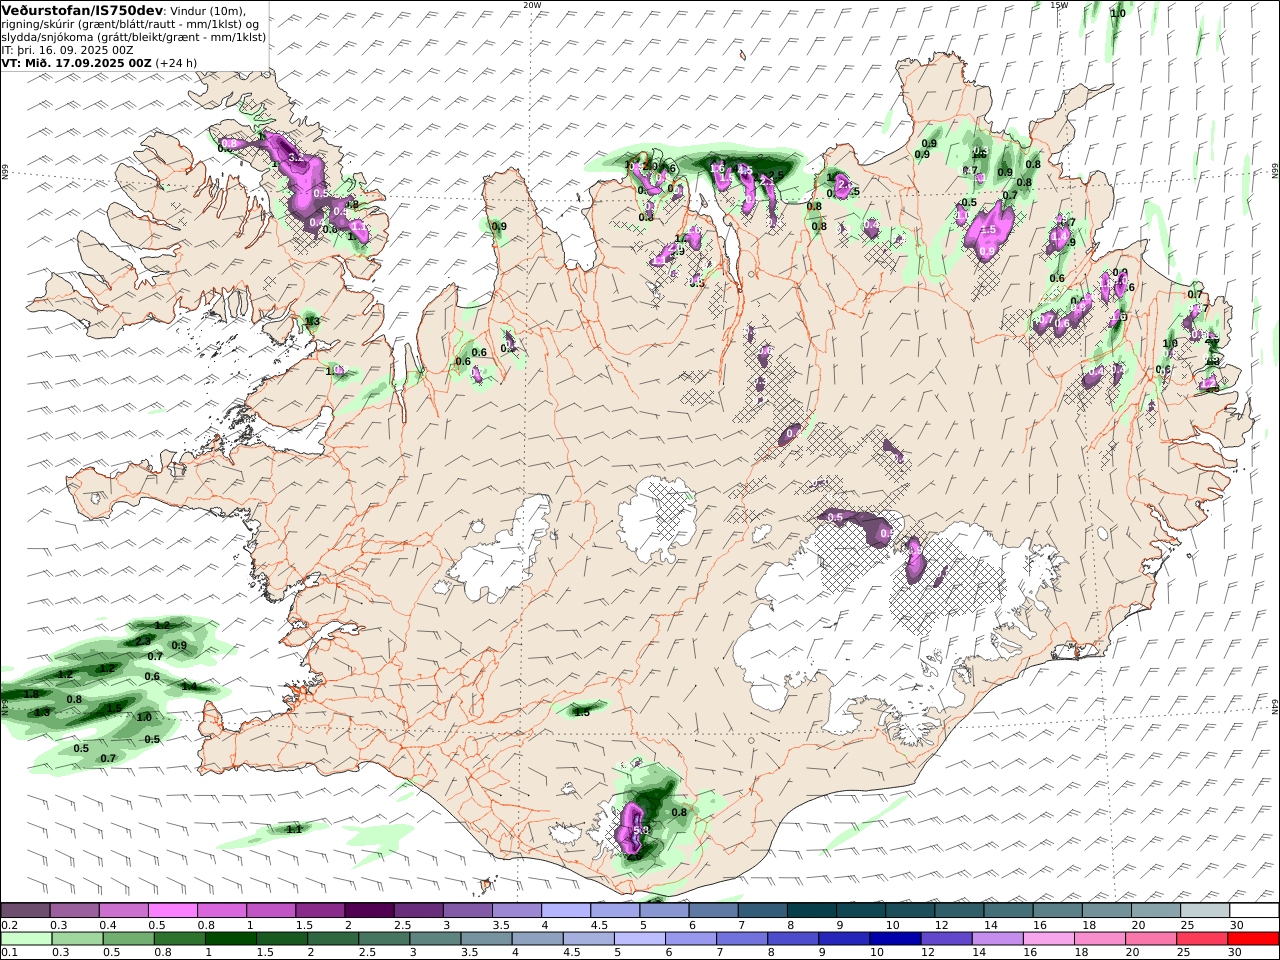Click the '1.1' rain value south of Reykjanes
This screenshot has height=960, width=1280.
tap(294, 829)
